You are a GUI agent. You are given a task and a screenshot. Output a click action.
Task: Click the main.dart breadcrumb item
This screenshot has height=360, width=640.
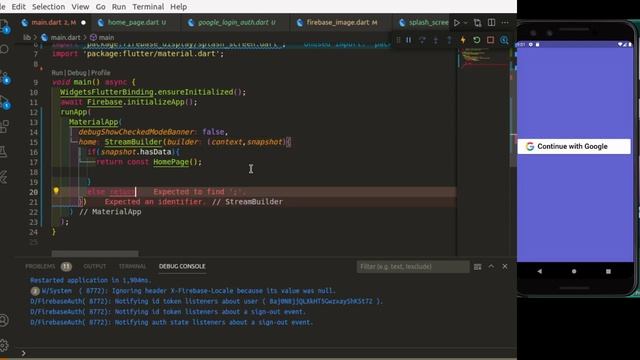click(x=61, y=37)
